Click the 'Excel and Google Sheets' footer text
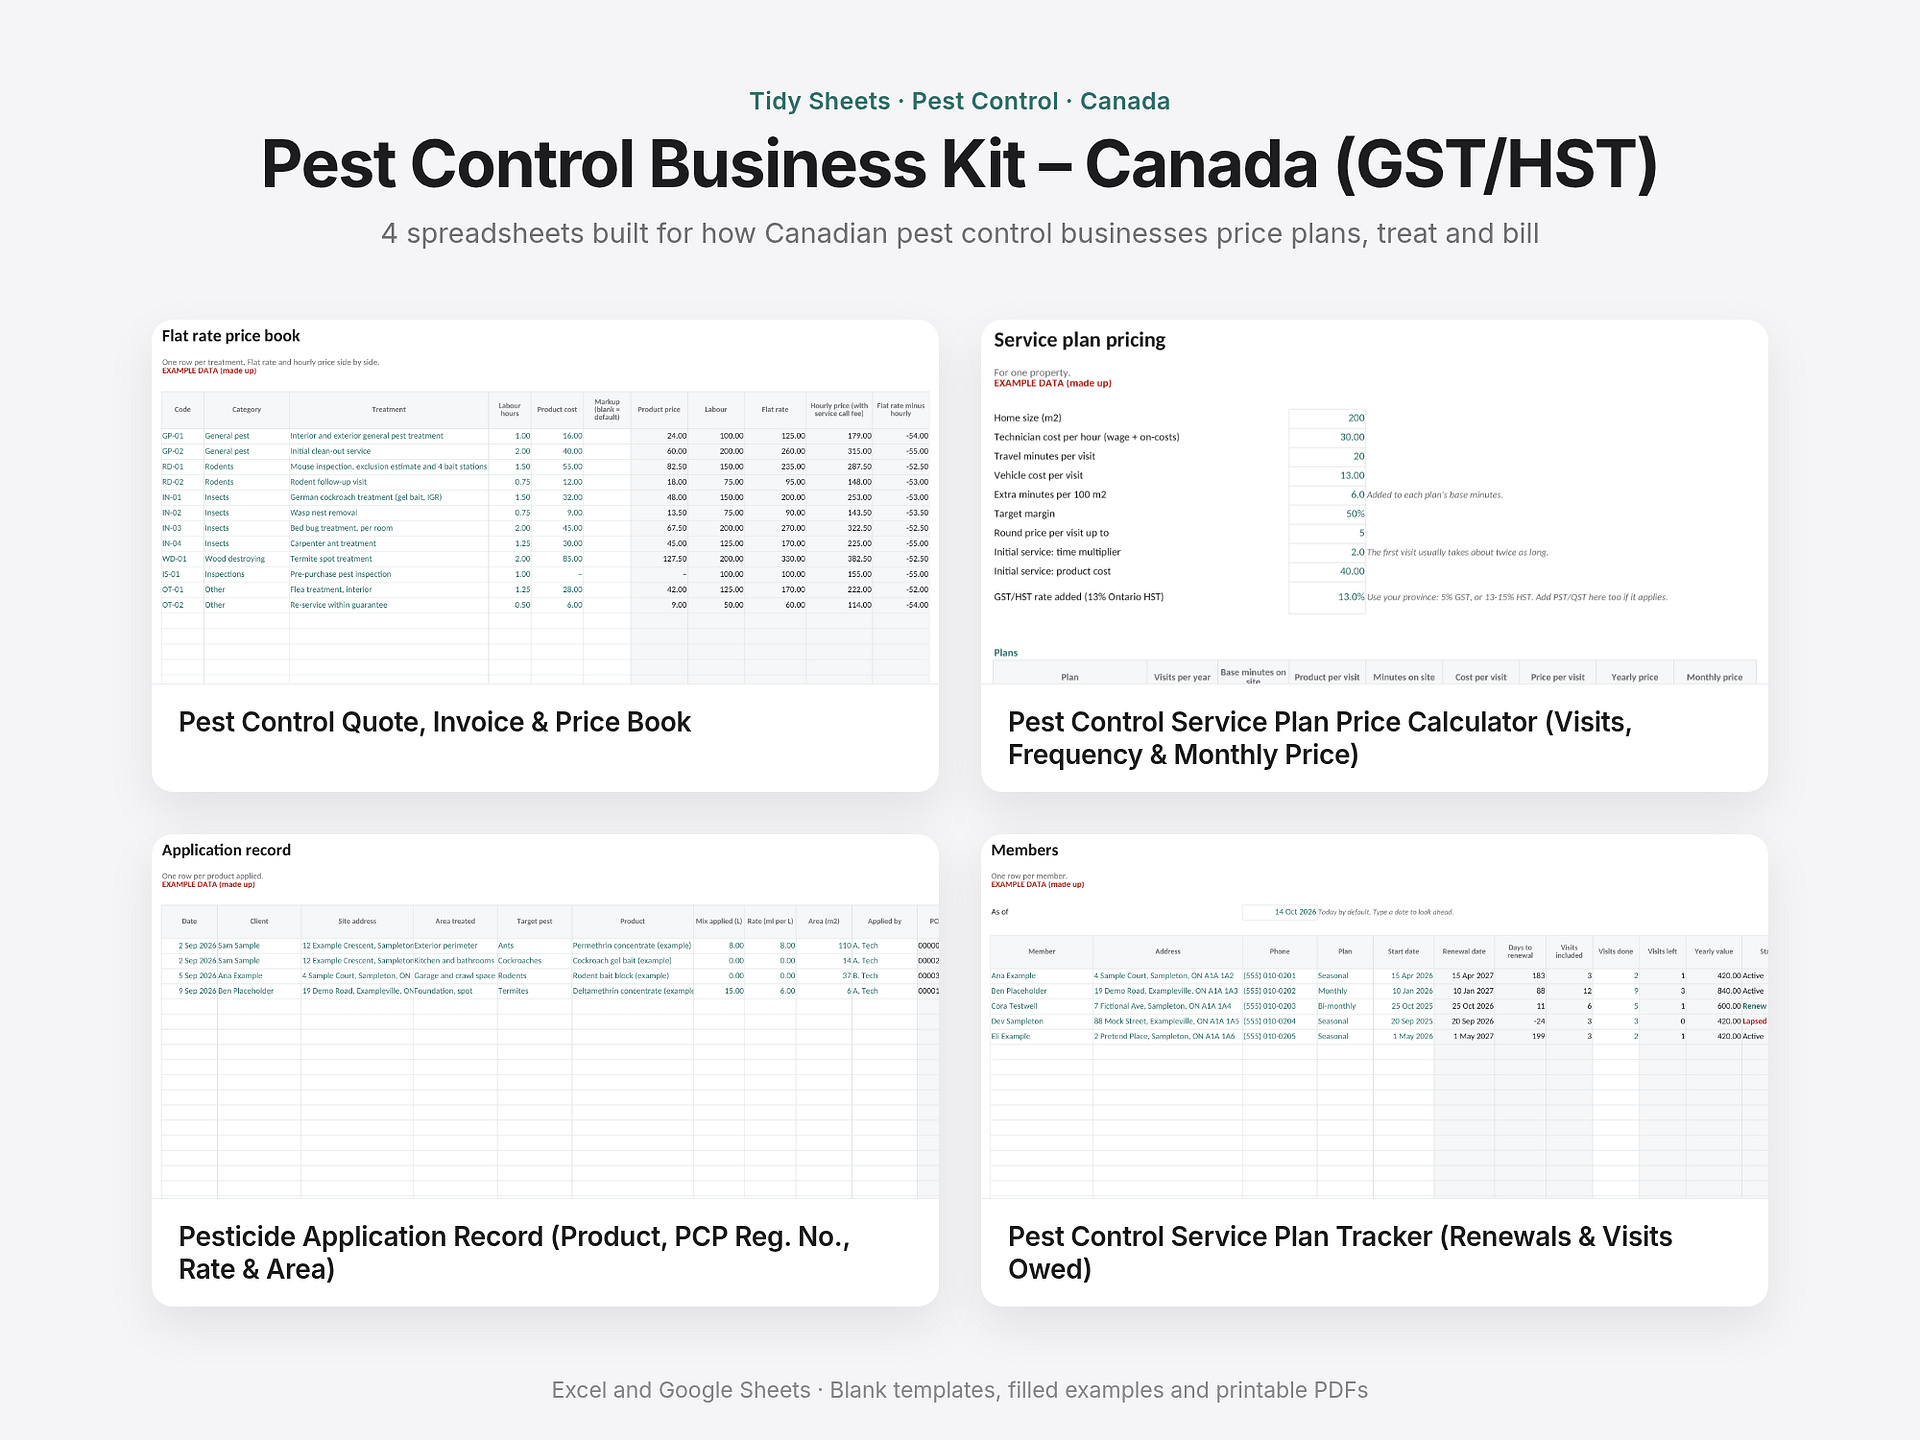The width and height of the screenshot is (1920, 1440). pos(960,1390)
